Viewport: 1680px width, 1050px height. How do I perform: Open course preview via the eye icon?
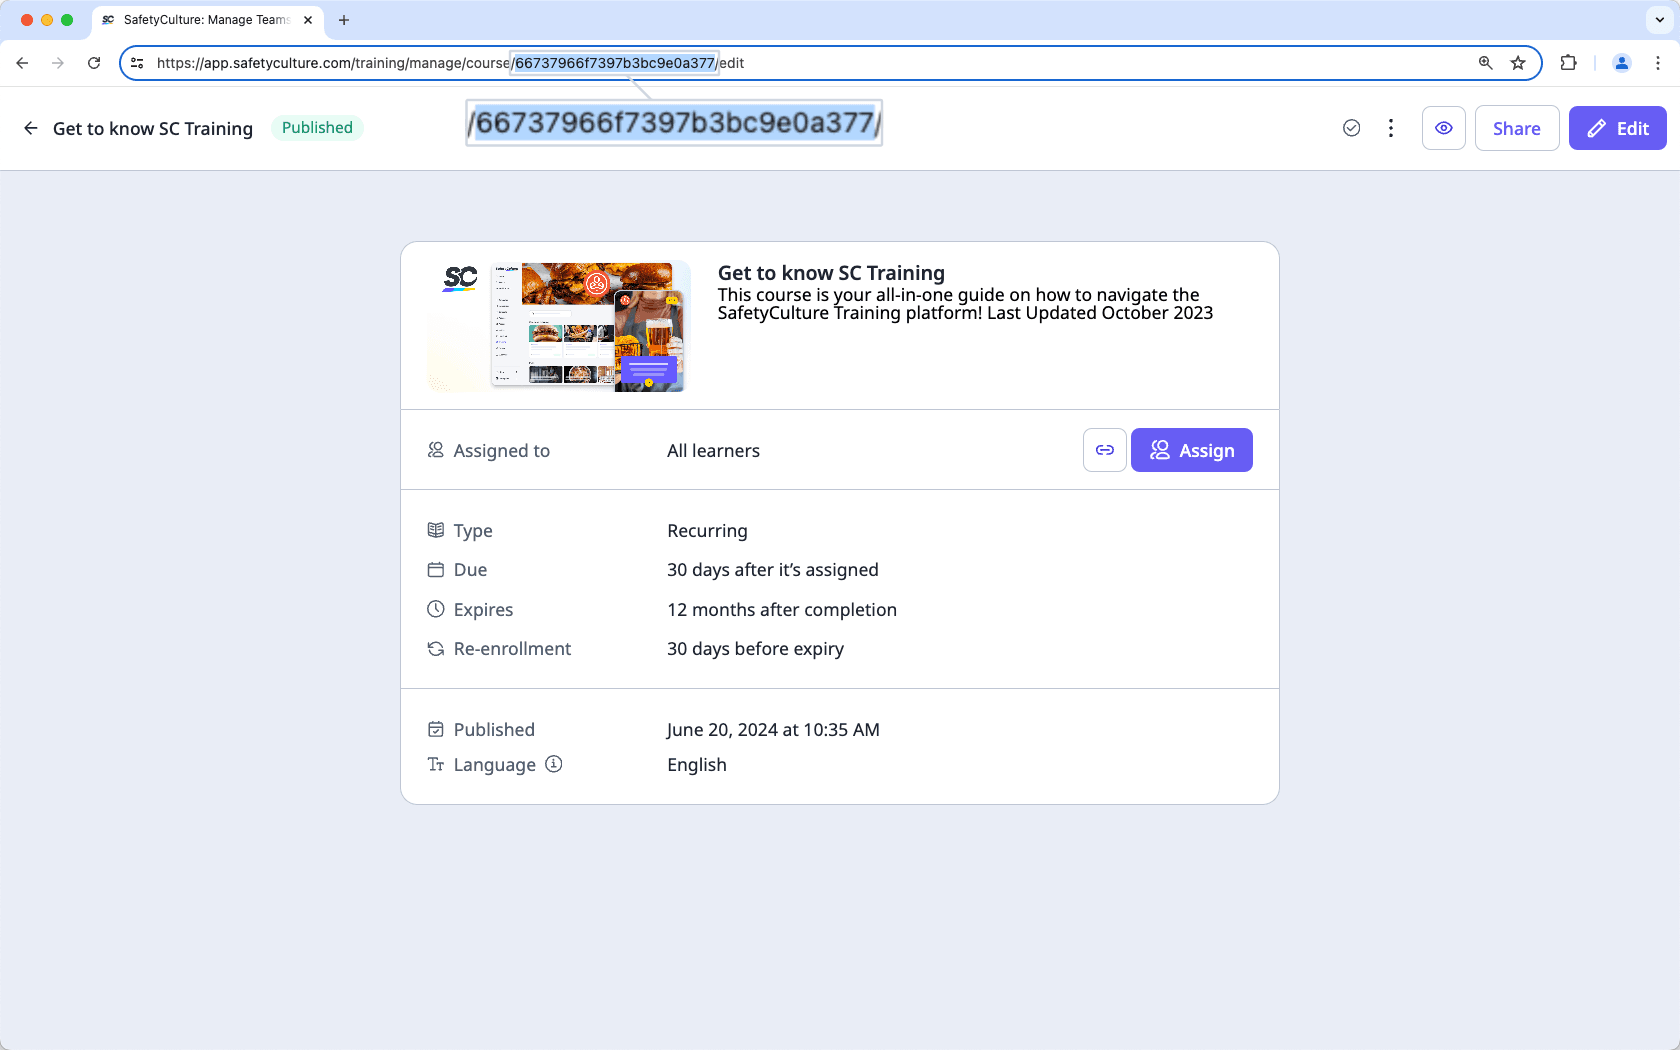(x=1443, y=128)
